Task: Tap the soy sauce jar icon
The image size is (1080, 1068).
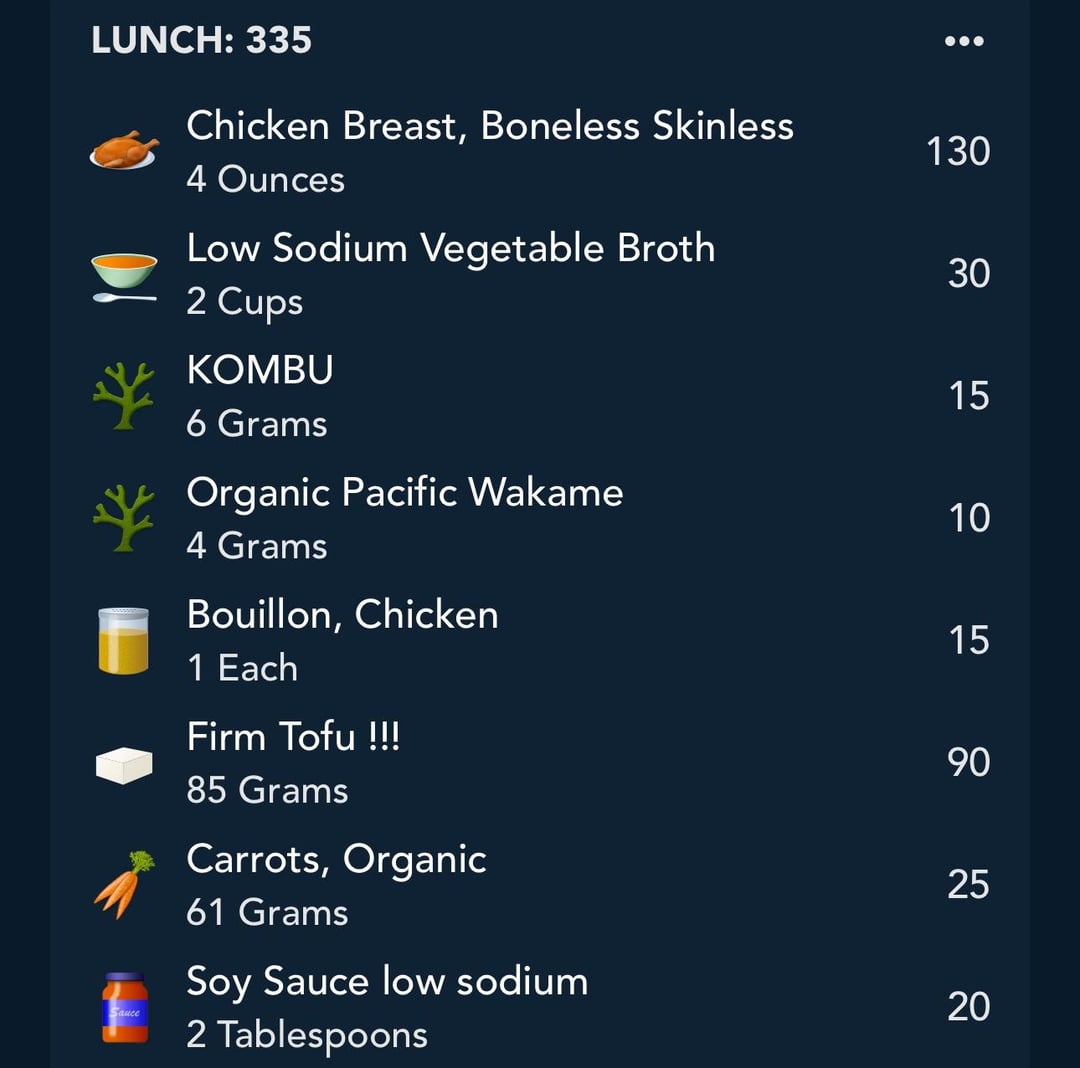Action: (125, 1007)
